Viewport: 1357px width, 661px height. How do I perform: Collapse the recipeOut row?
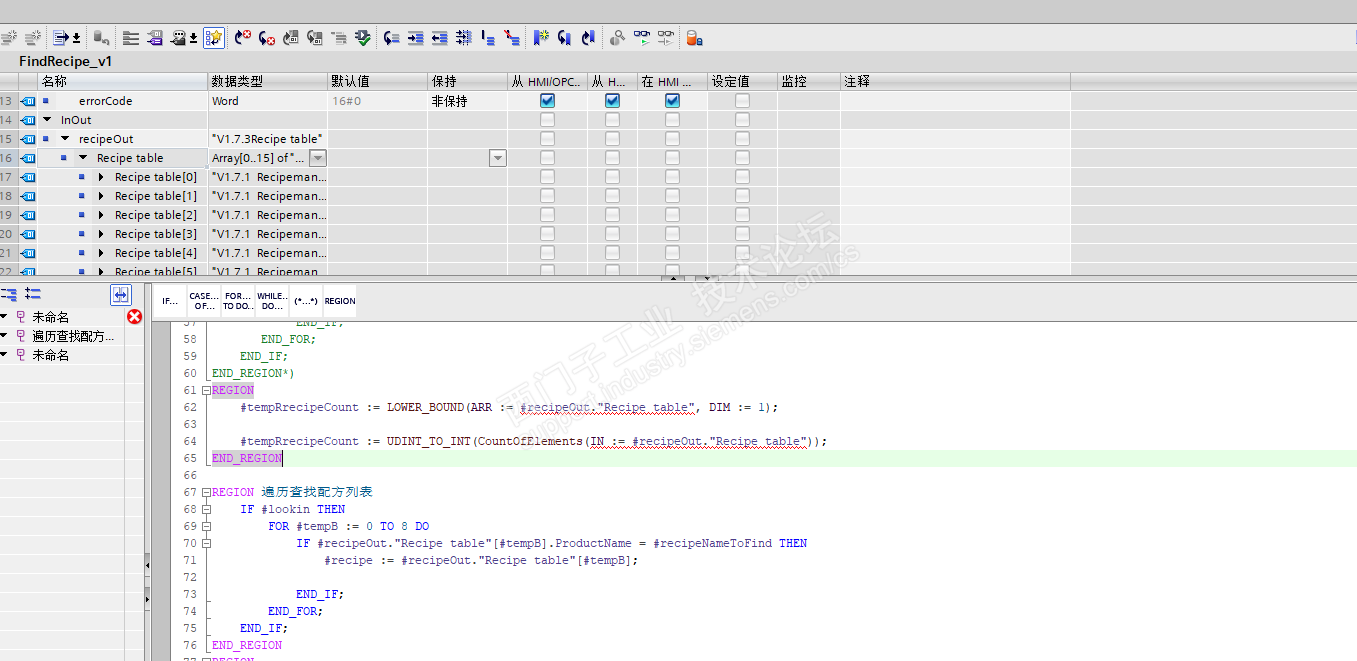pyautogui.click(x=65, y=139)
